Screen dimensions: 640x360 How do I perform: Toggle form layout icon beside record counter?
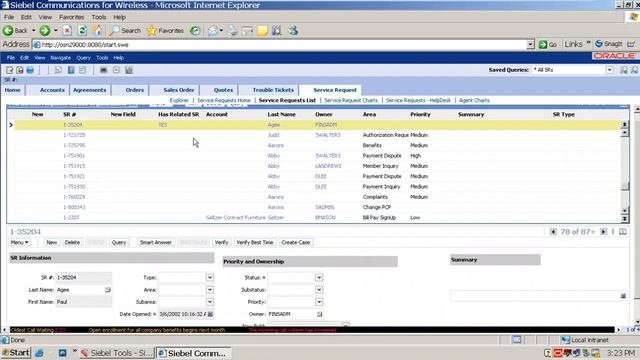click(x=622, y=231)
